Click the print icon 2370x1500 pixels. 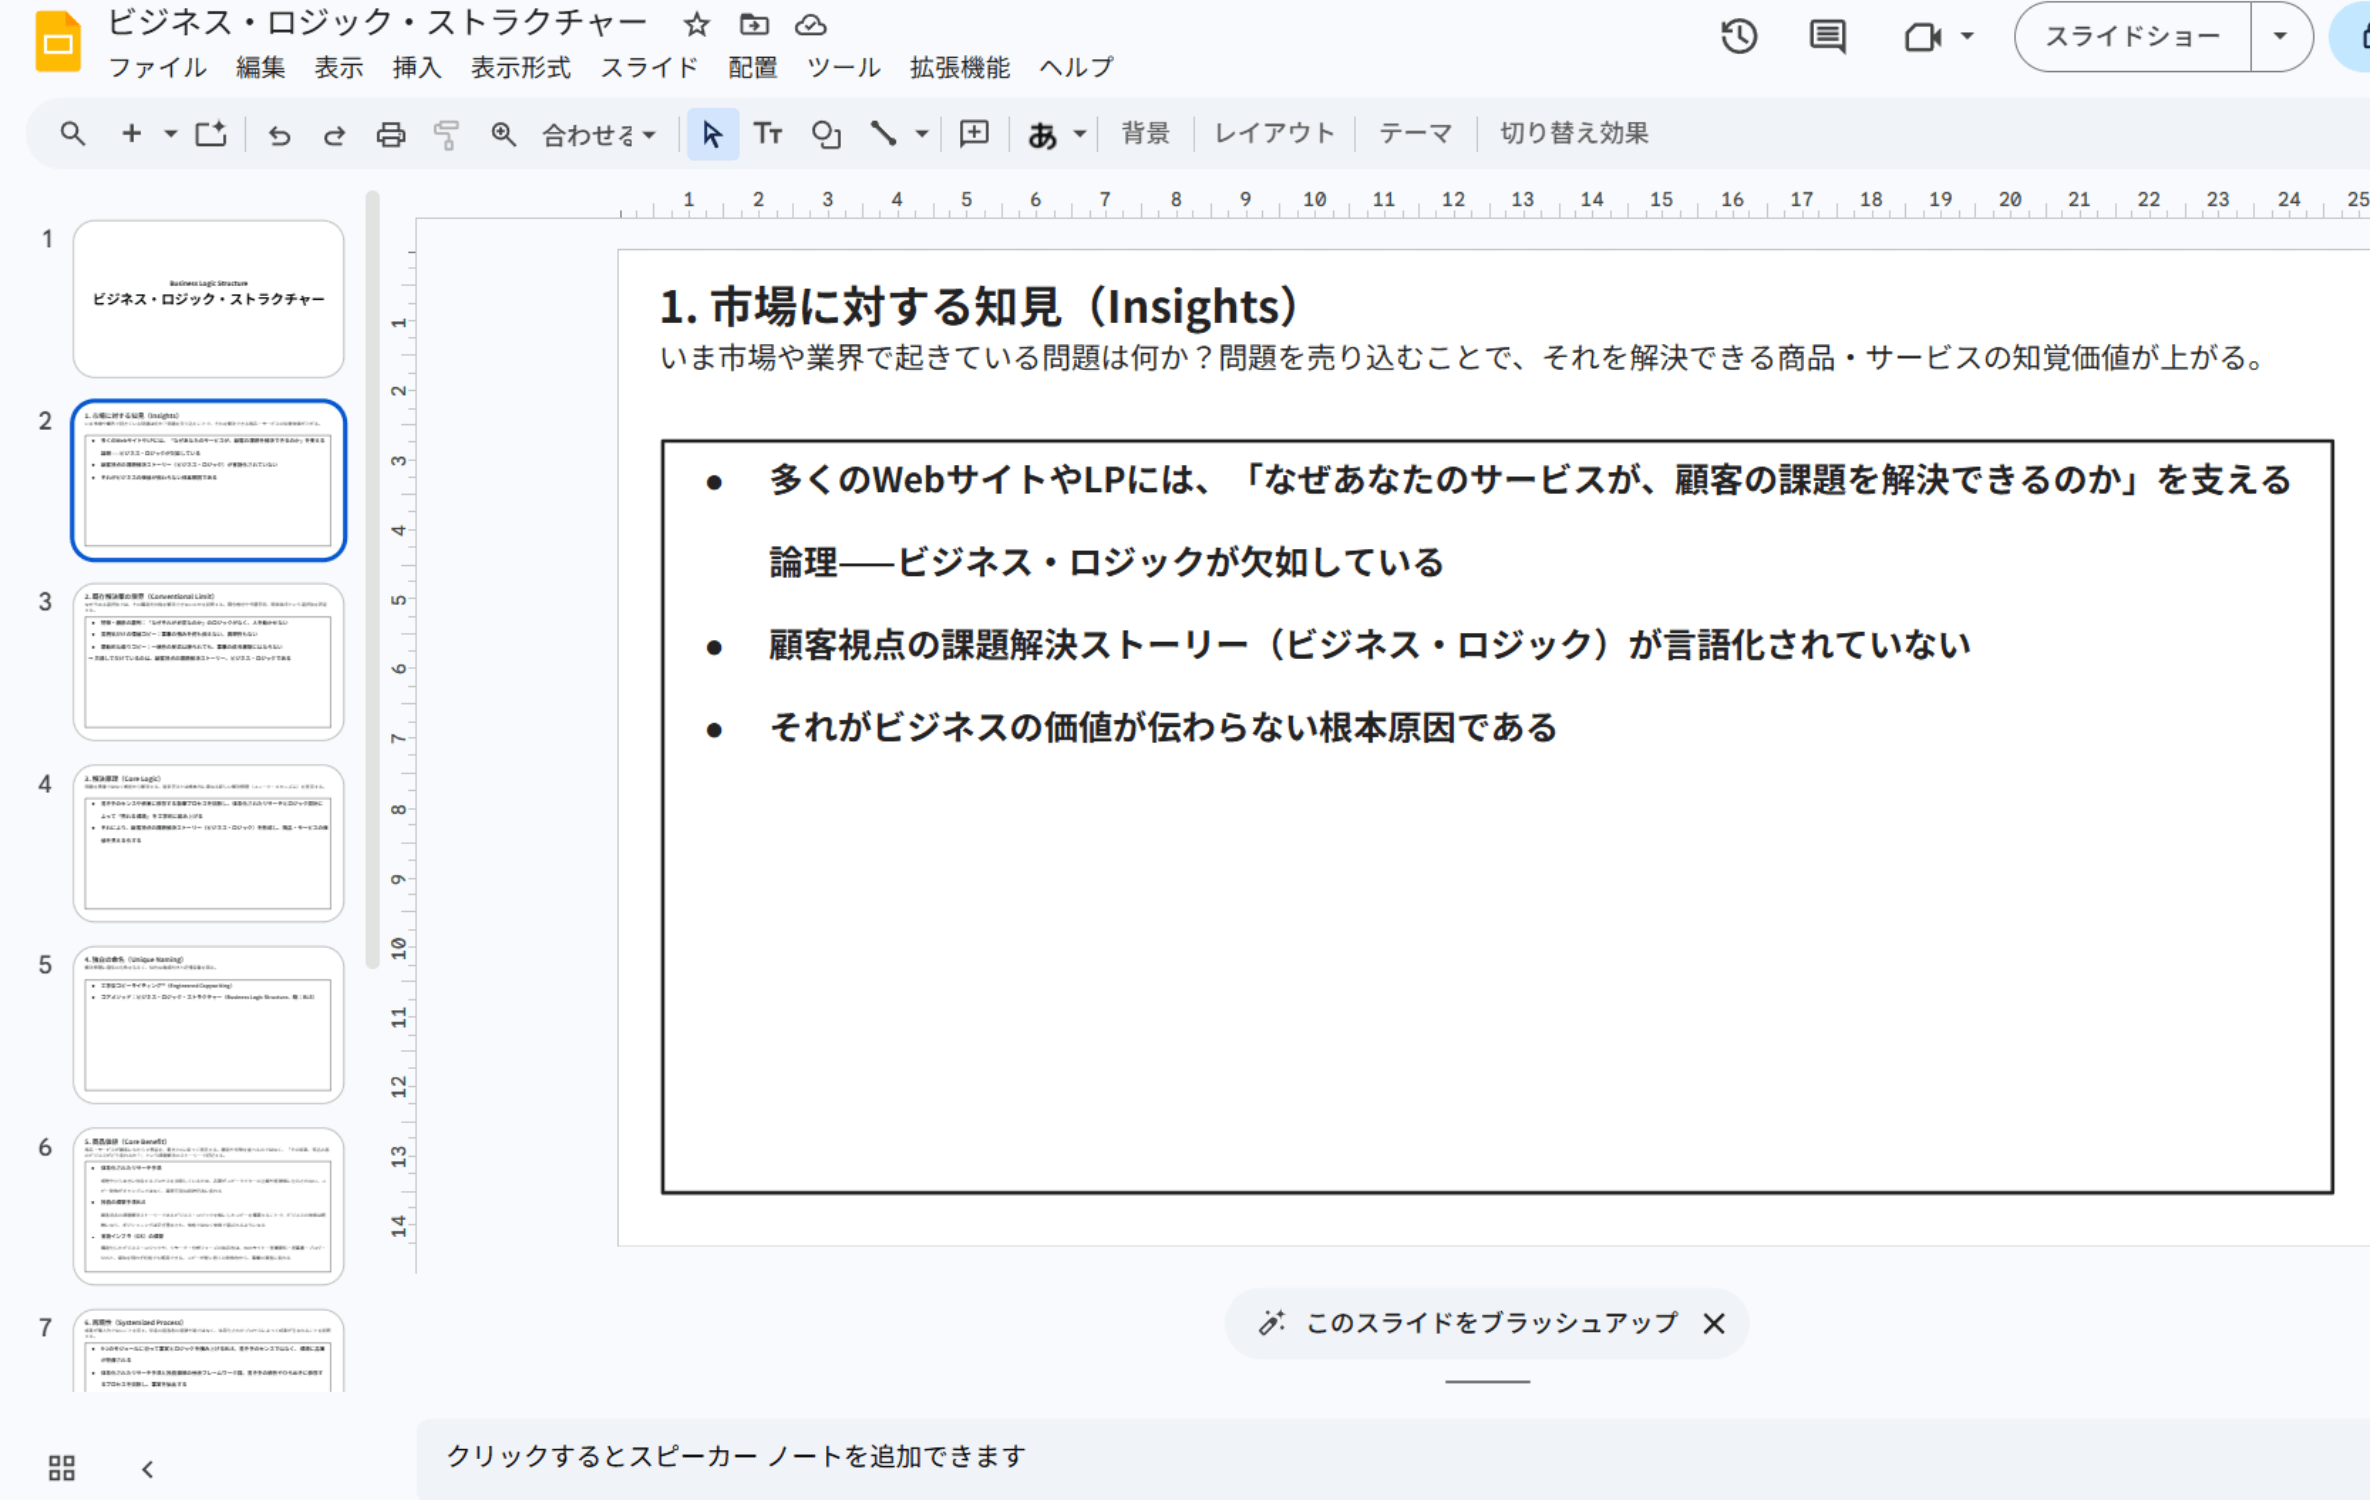pos(390,134)
